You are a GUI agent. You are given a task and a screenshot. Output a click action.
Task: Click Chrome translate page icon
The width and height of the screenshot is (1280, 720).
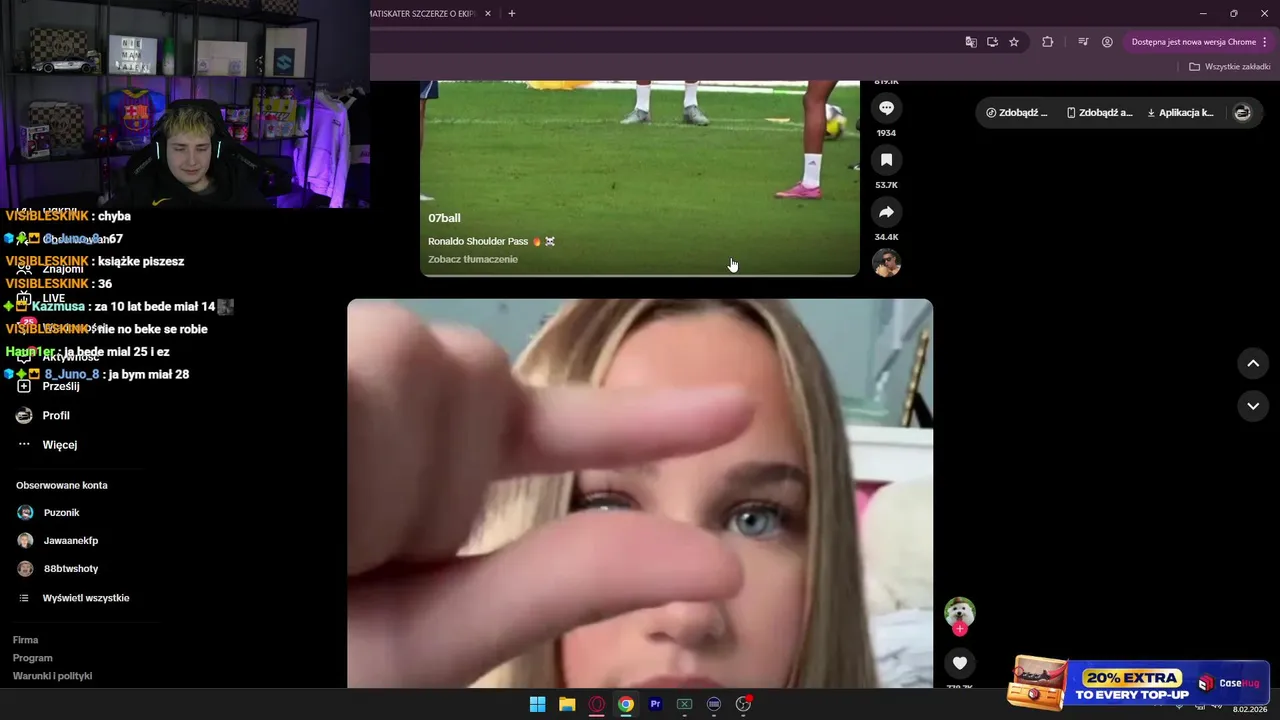click(970, 42)
